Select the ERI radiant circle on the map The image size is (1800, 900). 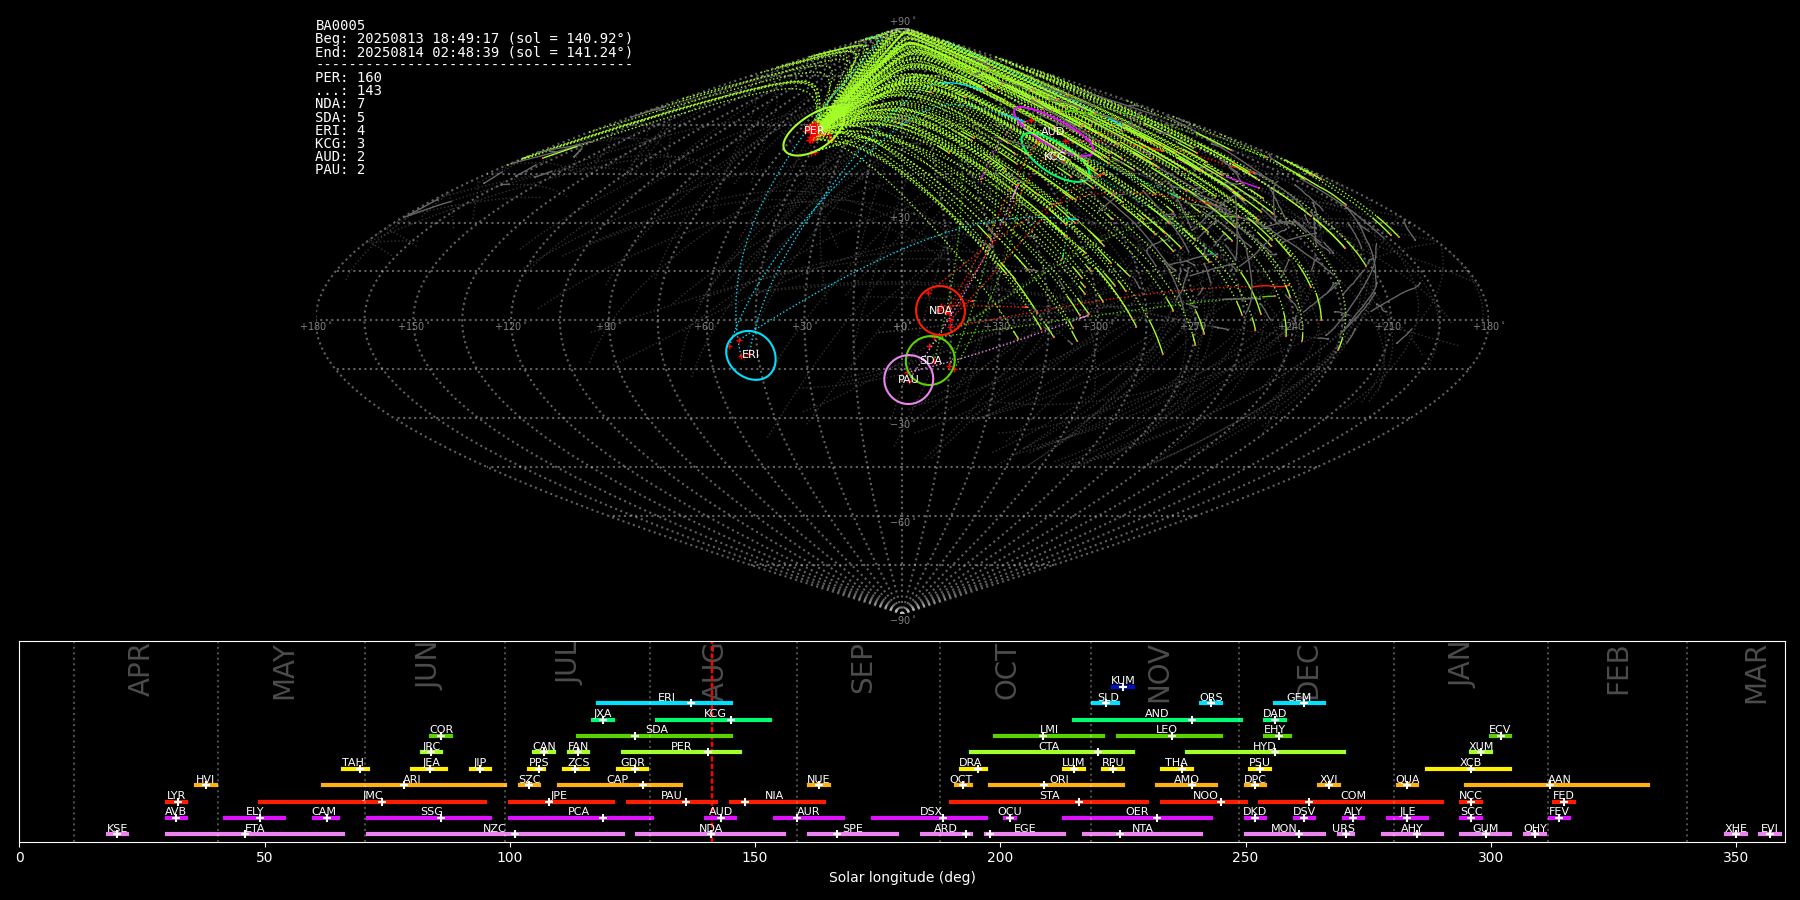click(x=751, y=355)
